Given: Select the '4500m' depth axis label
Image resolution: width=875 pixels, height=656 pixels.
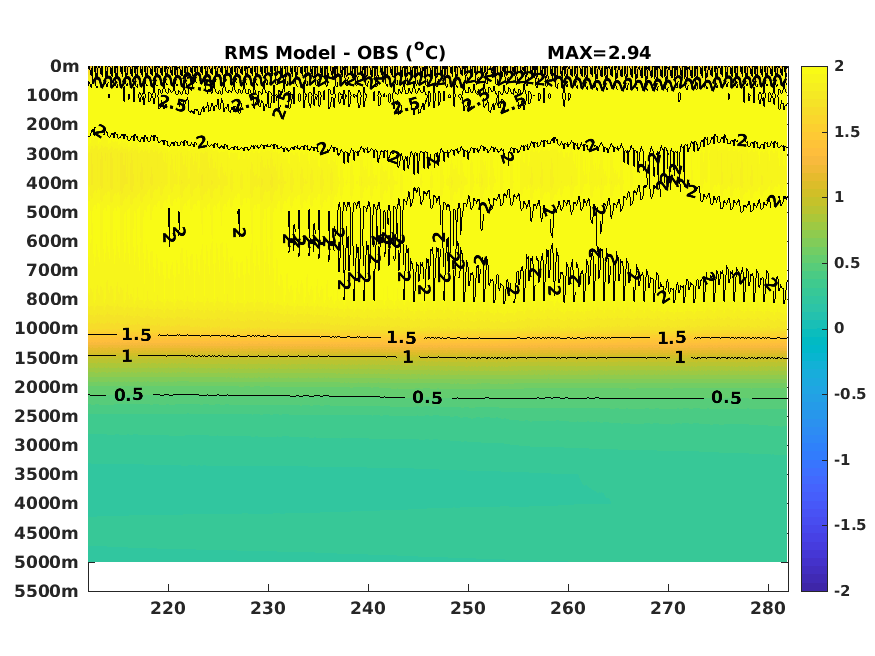Looking at the screenshot, I should [47, 533].
